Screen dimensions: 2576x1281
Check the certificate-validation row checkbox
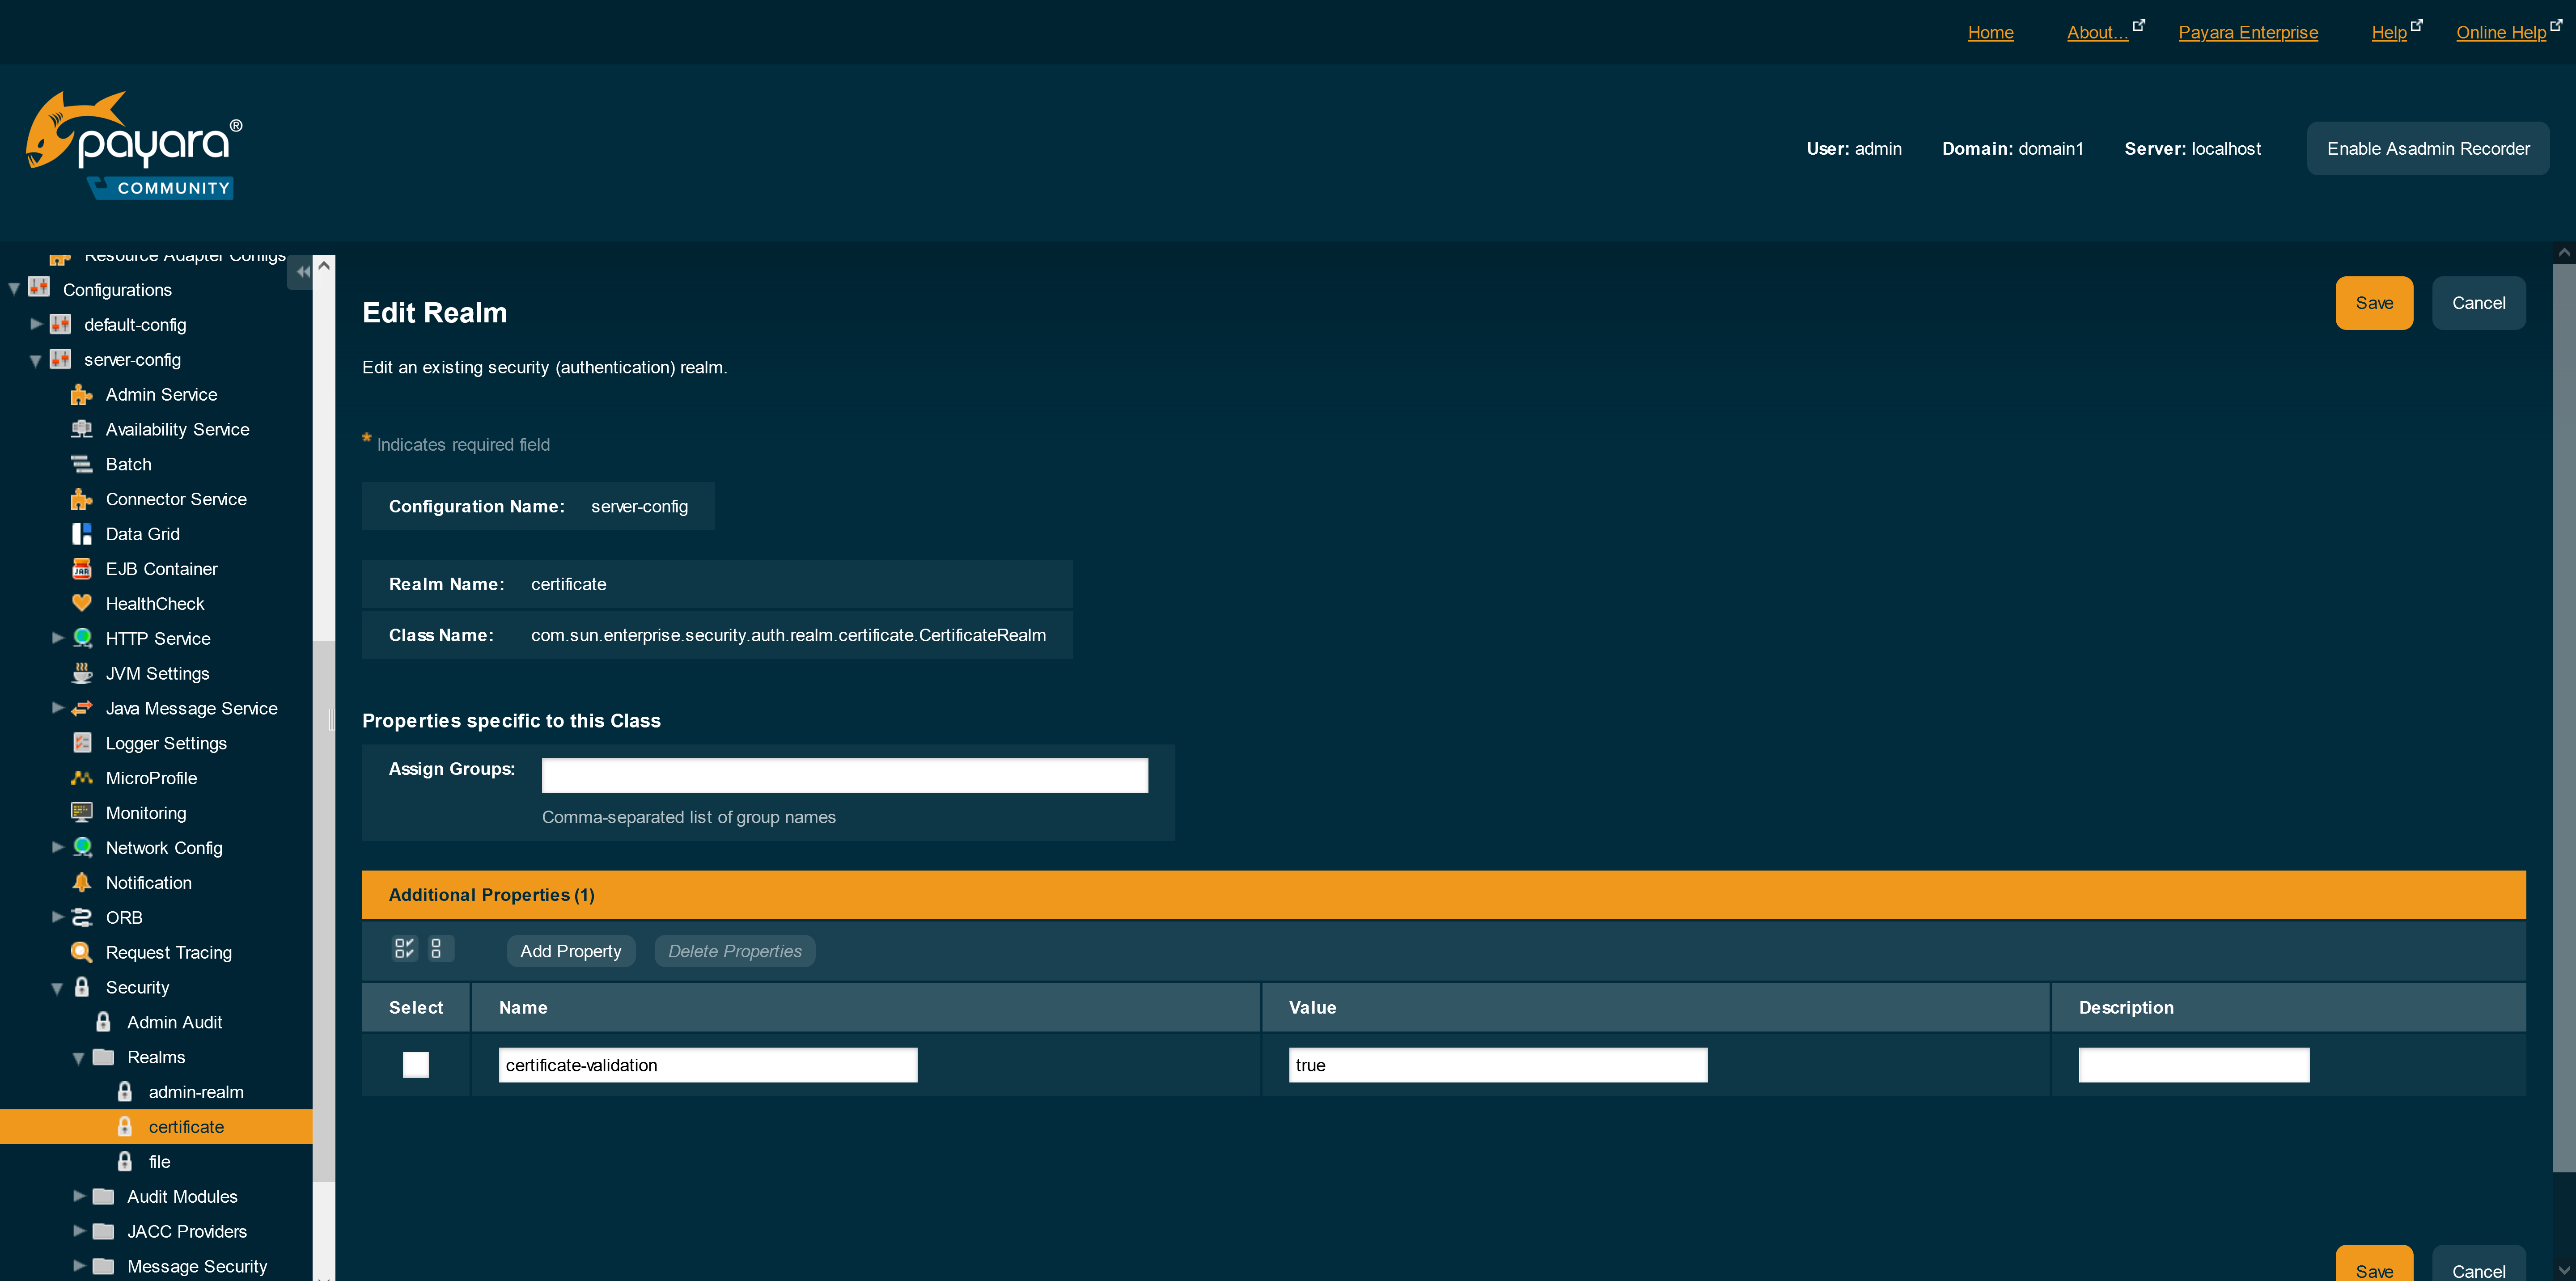point(415,1064)
